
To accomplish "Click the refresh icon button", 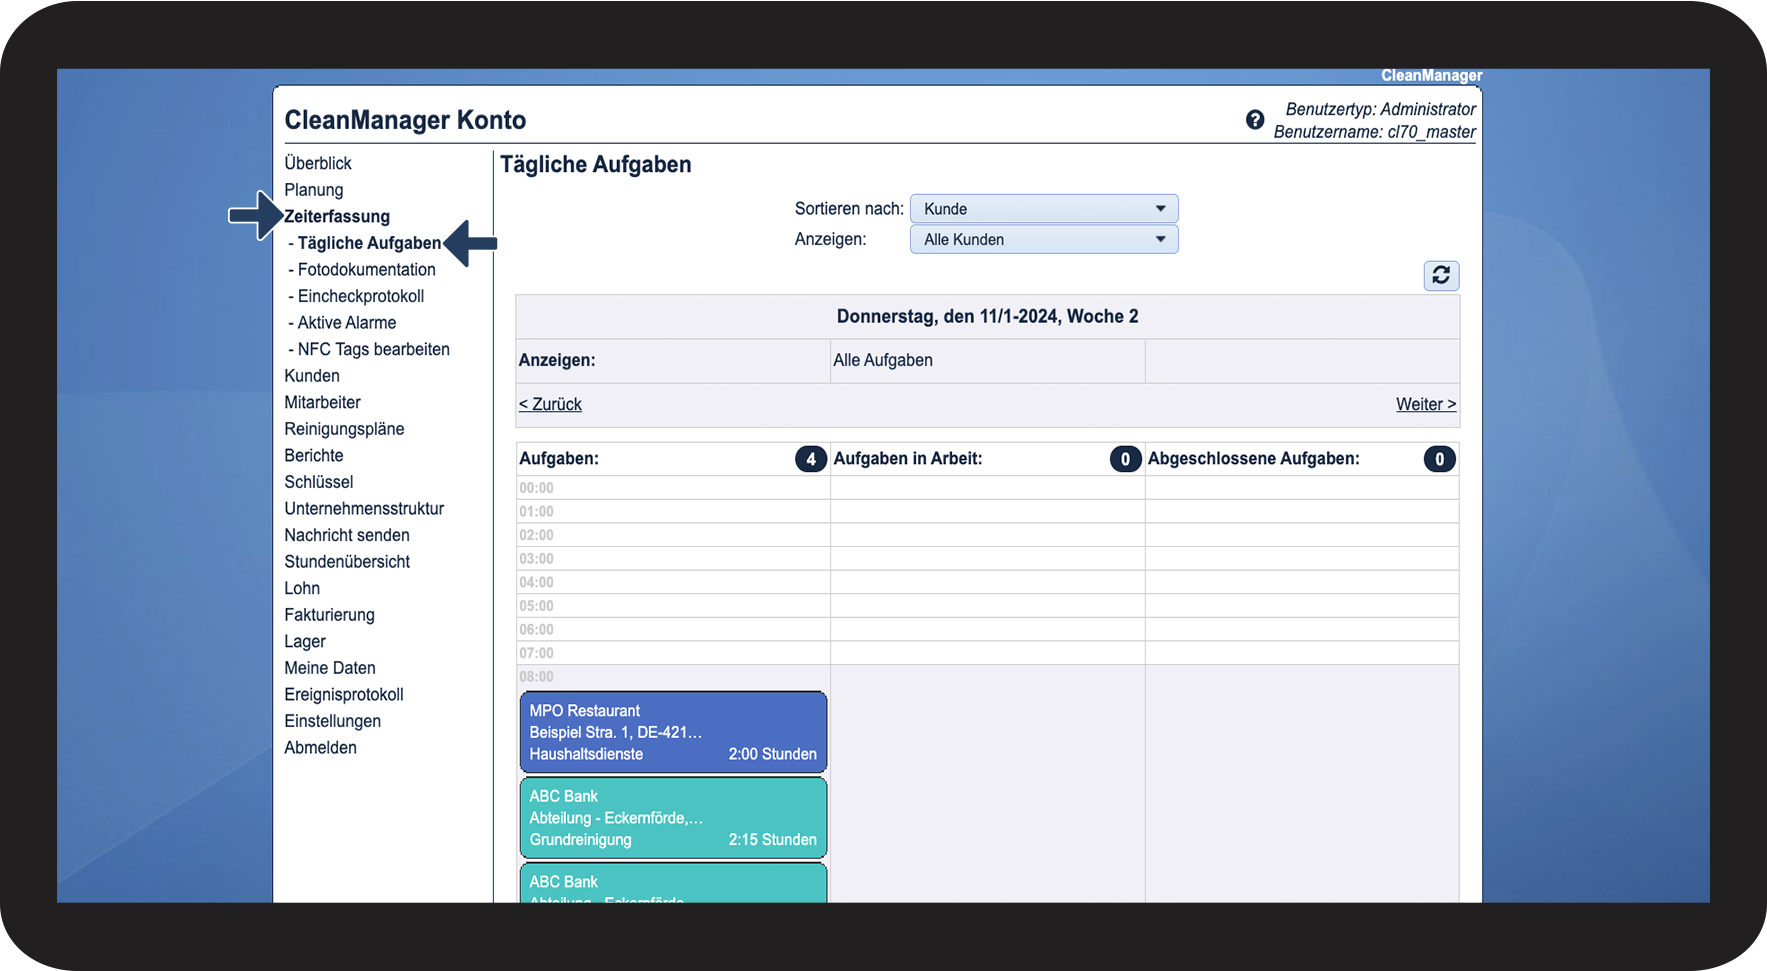I will click(x=1440, y=275).
